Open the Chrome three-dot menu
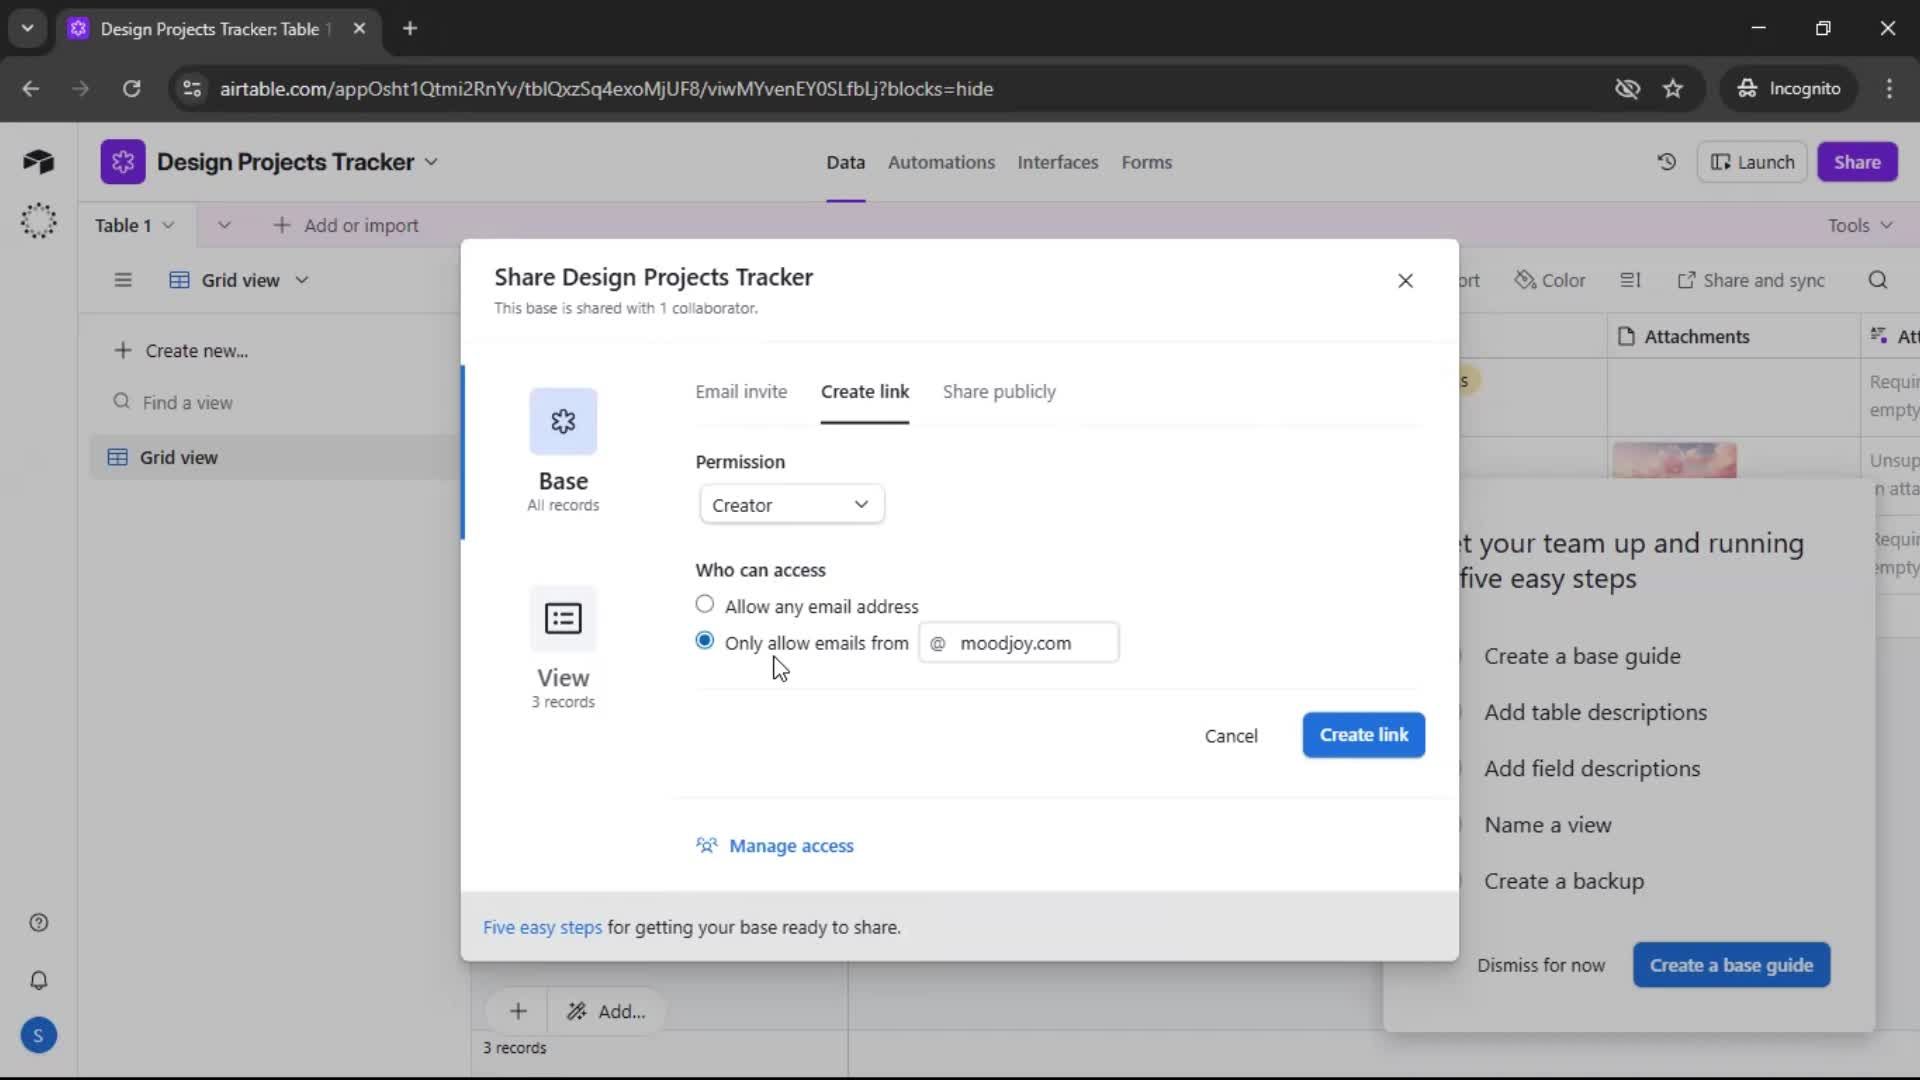This screenshot has width=1920, height=1080. click(1889, 89)
